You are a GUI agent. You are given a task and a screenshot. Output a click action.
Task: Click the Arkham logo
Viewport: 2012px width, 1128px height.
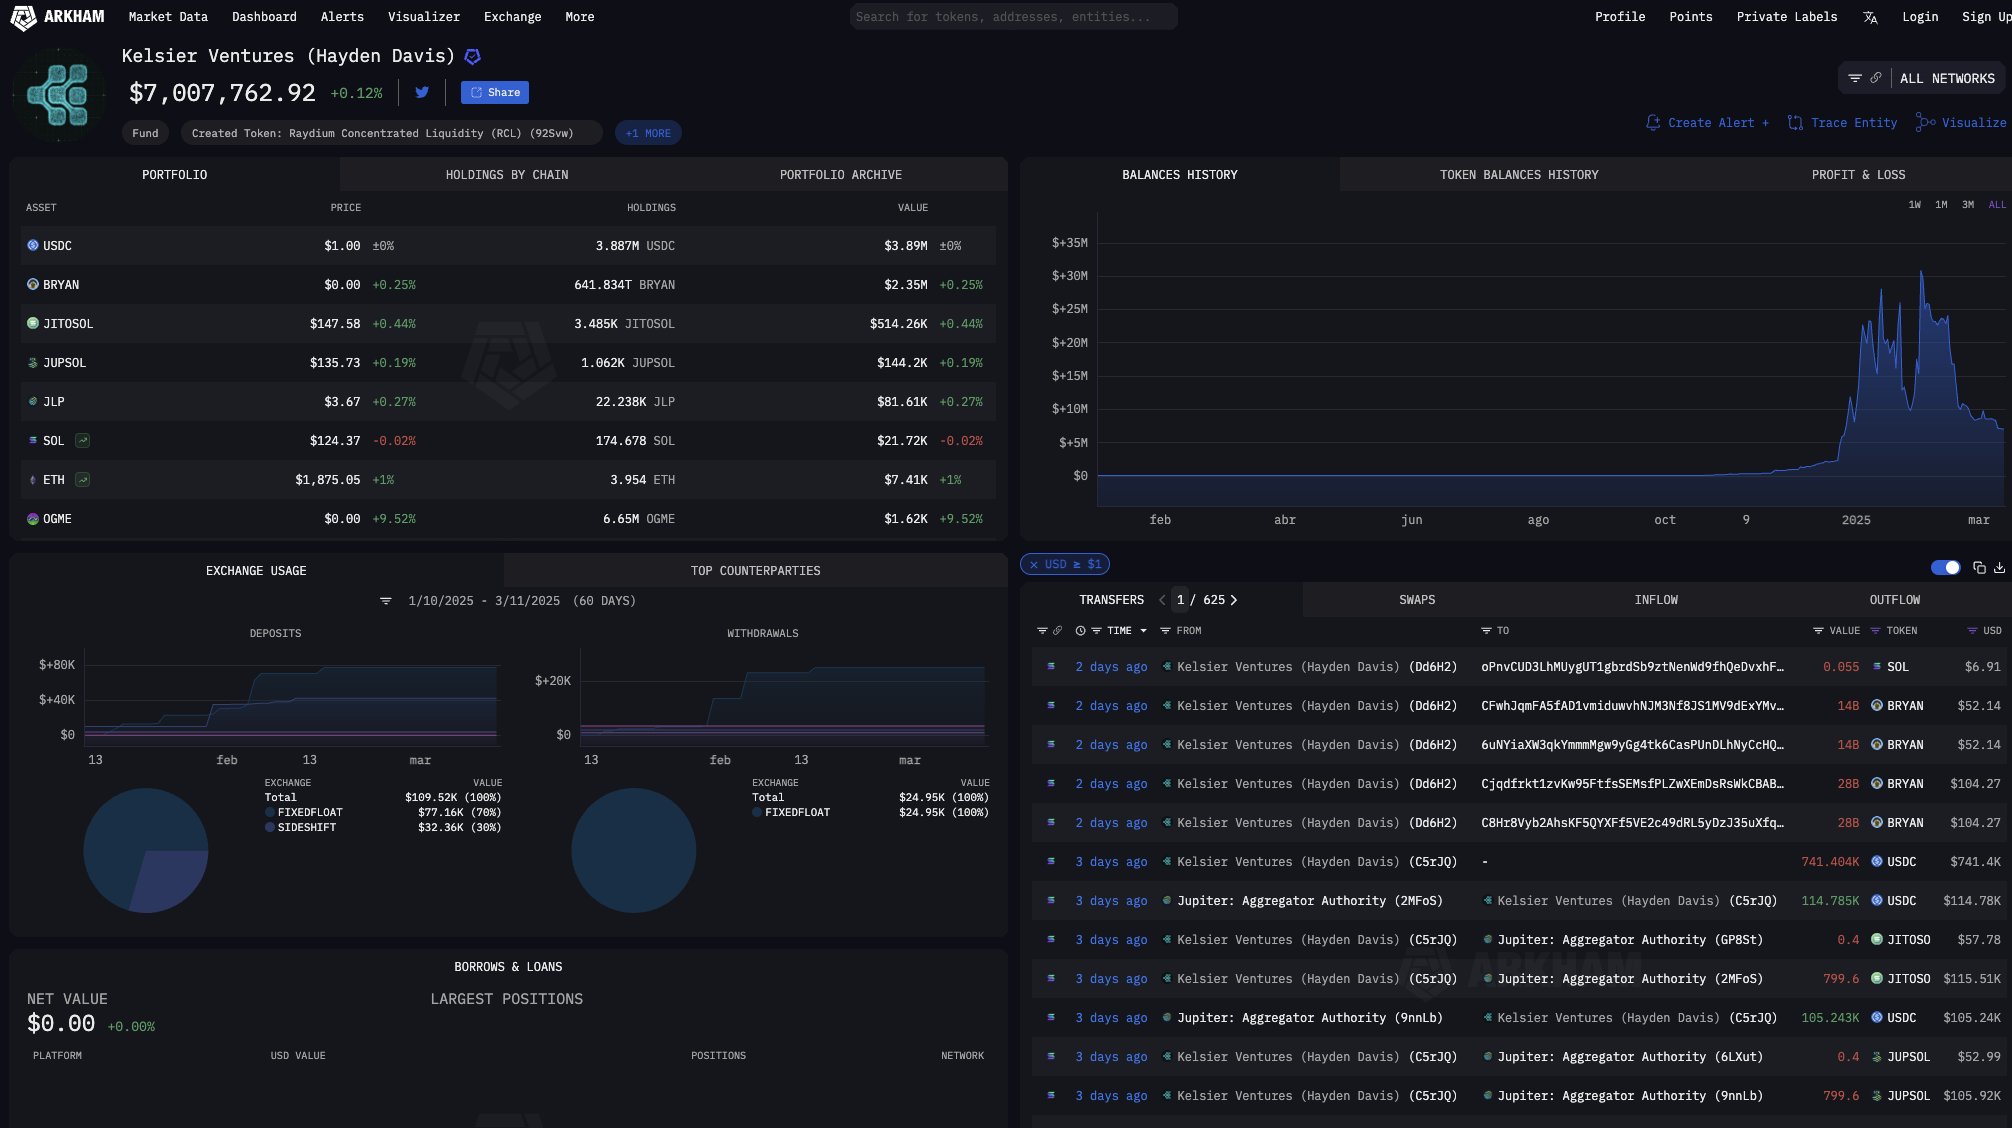click(x=57, y=17)
